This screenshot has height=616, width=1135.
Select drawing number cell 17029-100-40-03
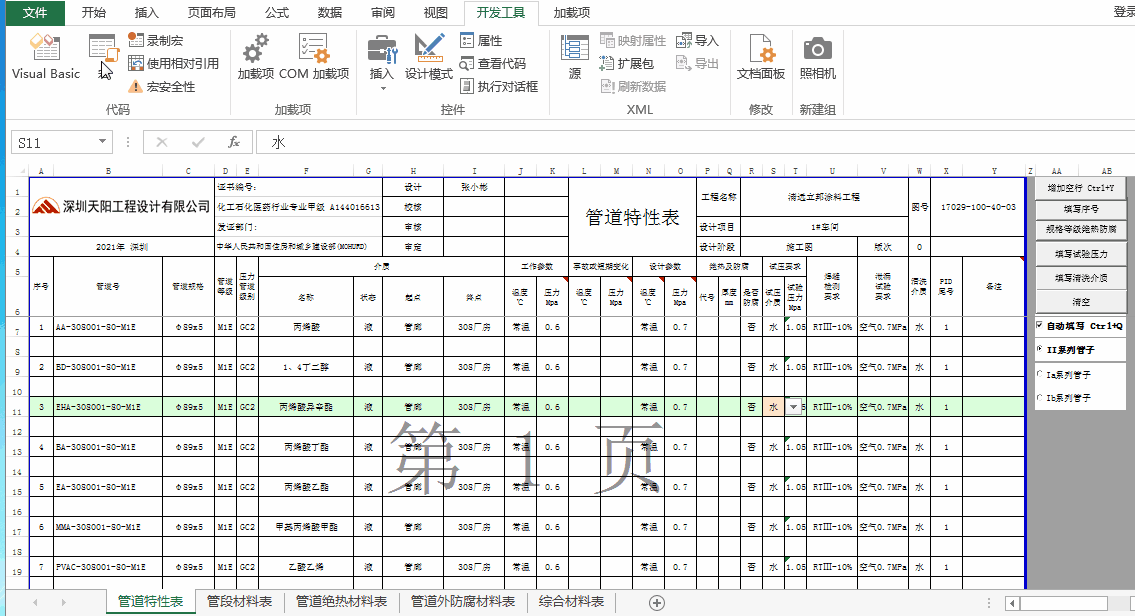coord(978,207)
